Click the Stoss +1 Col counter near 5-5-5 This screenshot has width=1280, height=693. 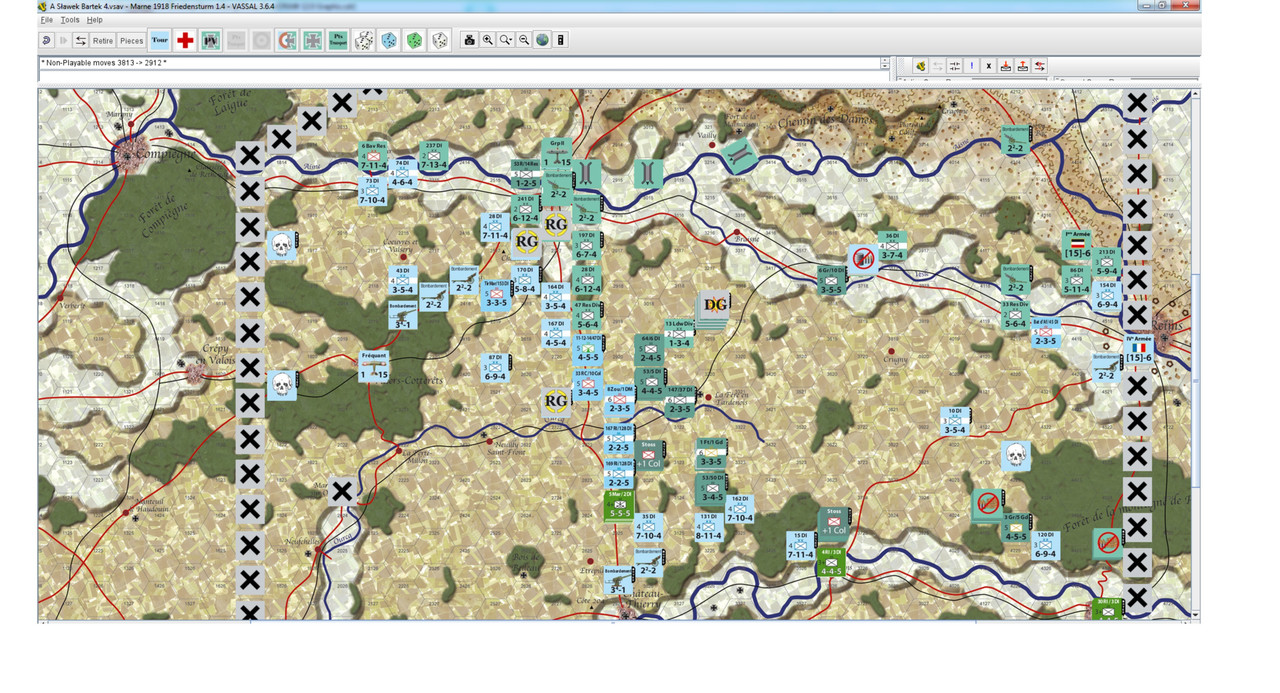[x=648, y=456]
